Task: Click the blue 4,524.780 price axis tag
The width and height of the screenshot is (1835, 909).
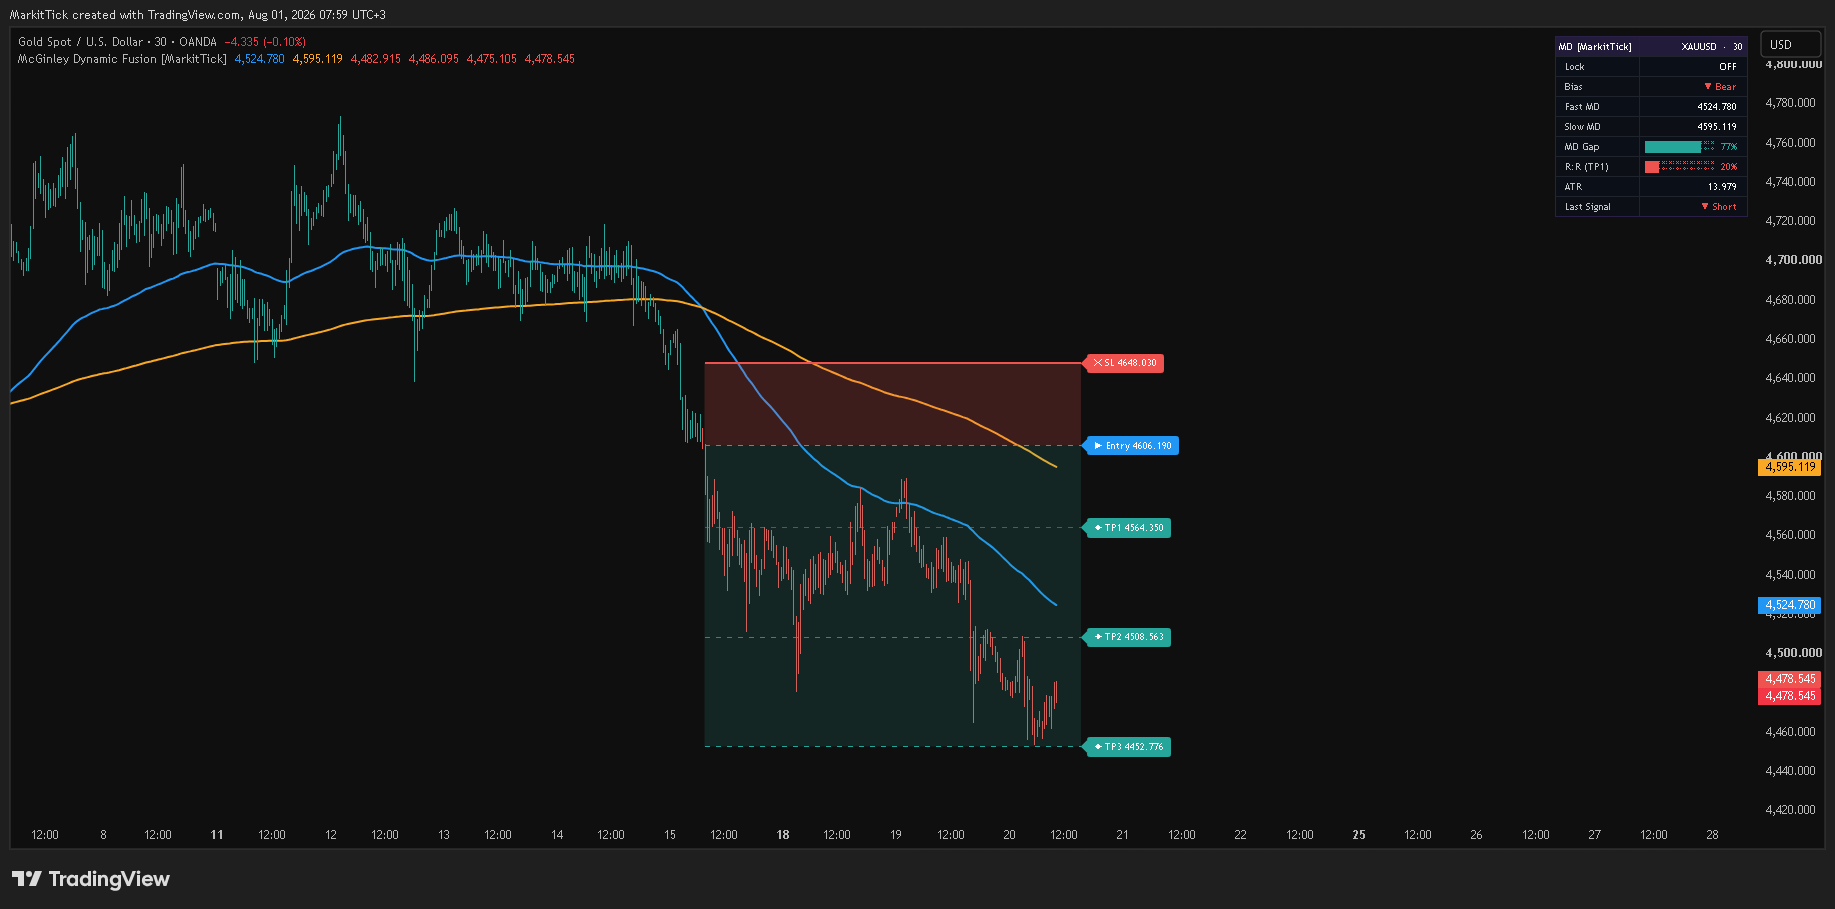Action: [1790, 605]
